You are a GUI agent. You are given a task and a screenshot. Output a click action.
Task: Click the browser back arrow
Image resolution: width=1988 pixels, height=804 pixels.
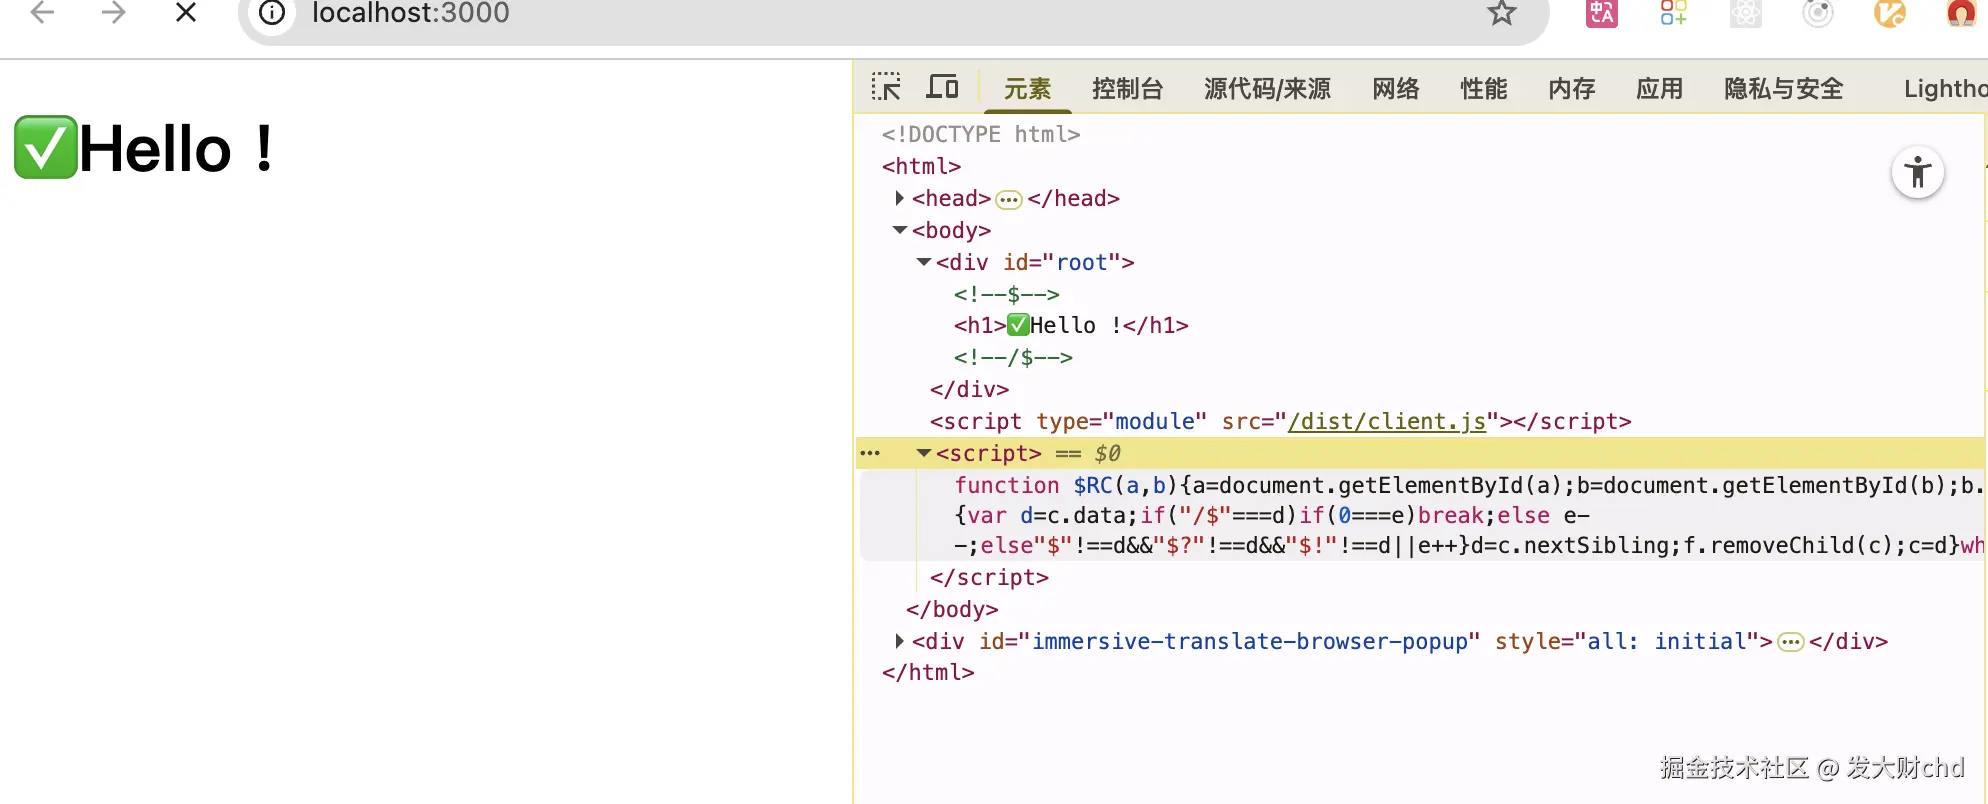coord(42,12)
